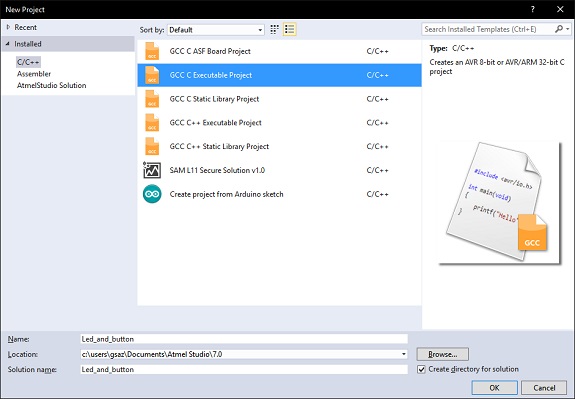Click the GCC C++ Executable Project icon

pos(152,122)
